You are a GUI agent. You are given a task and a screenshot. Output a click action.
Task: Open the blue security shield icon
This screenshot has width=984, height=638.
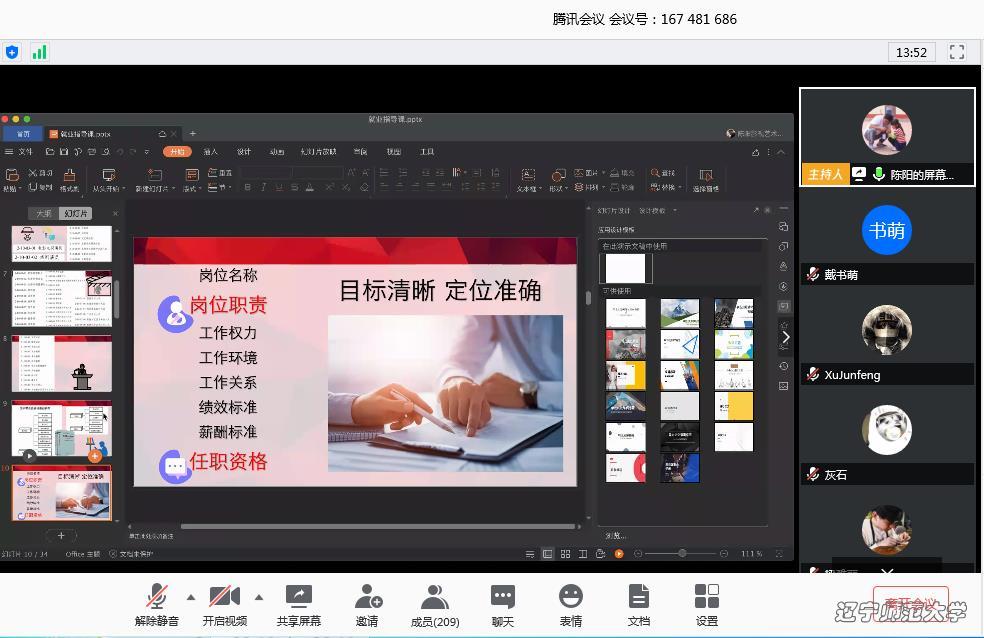pos(12,52)
